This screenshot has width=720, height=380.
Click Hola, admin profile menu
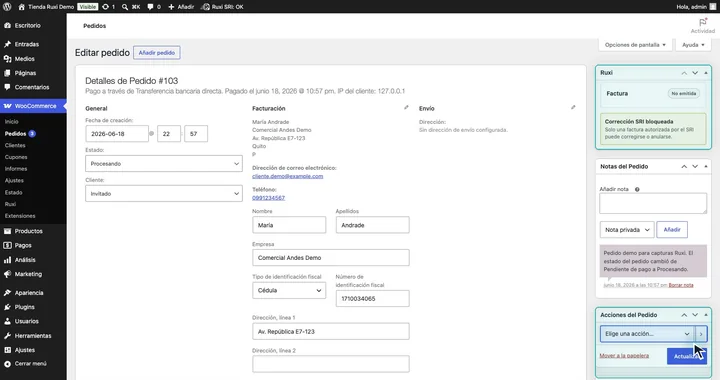coord(696,6)
